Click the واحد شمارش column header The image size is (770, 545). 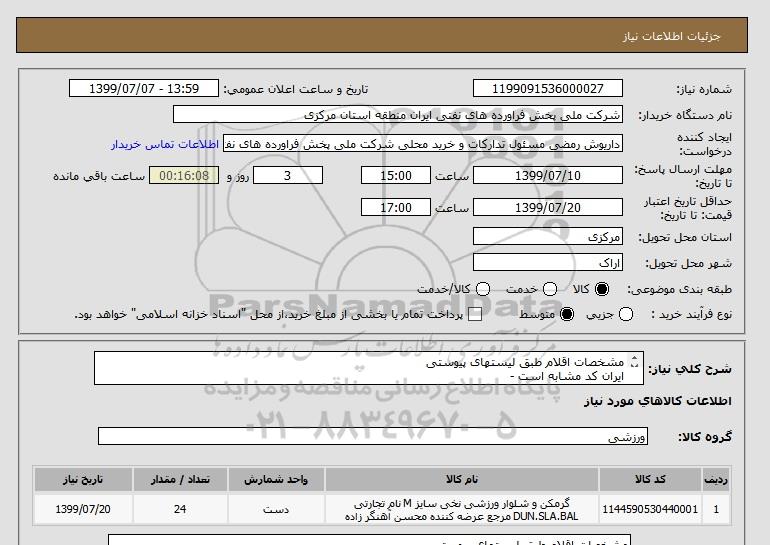[x=276, y=479]
